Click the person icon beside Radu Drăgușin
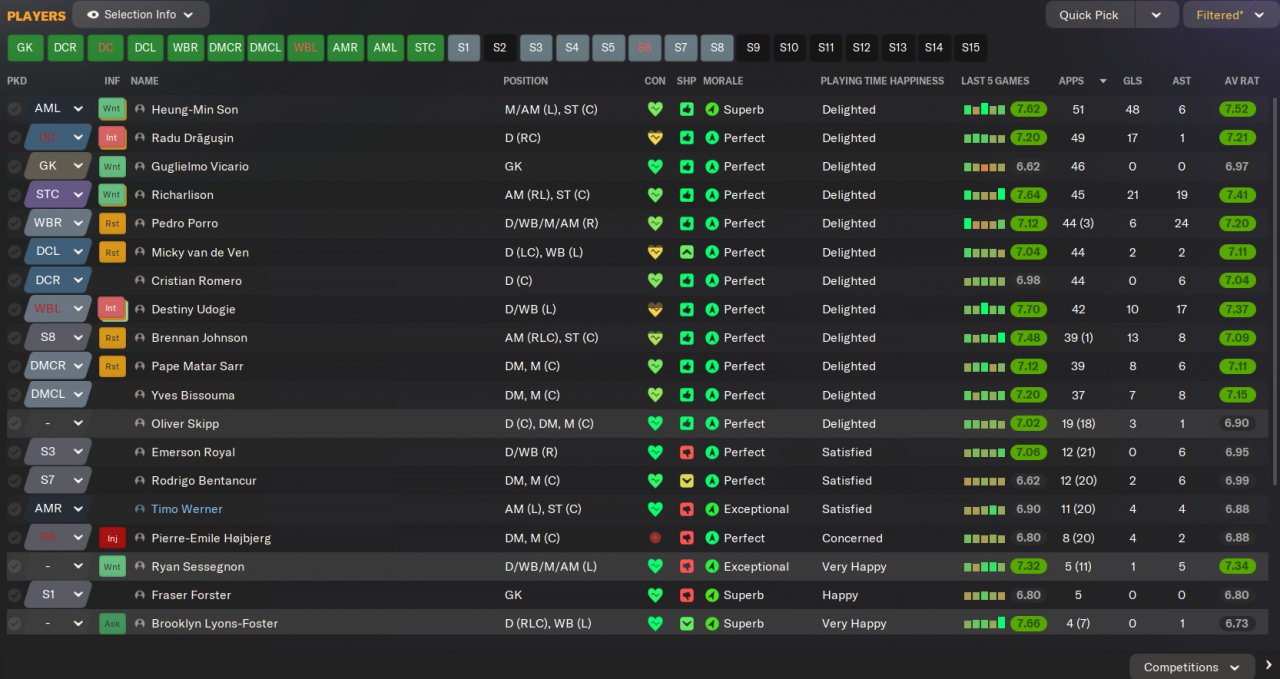Screen dimensions: 1280x679 pos(140,138)
